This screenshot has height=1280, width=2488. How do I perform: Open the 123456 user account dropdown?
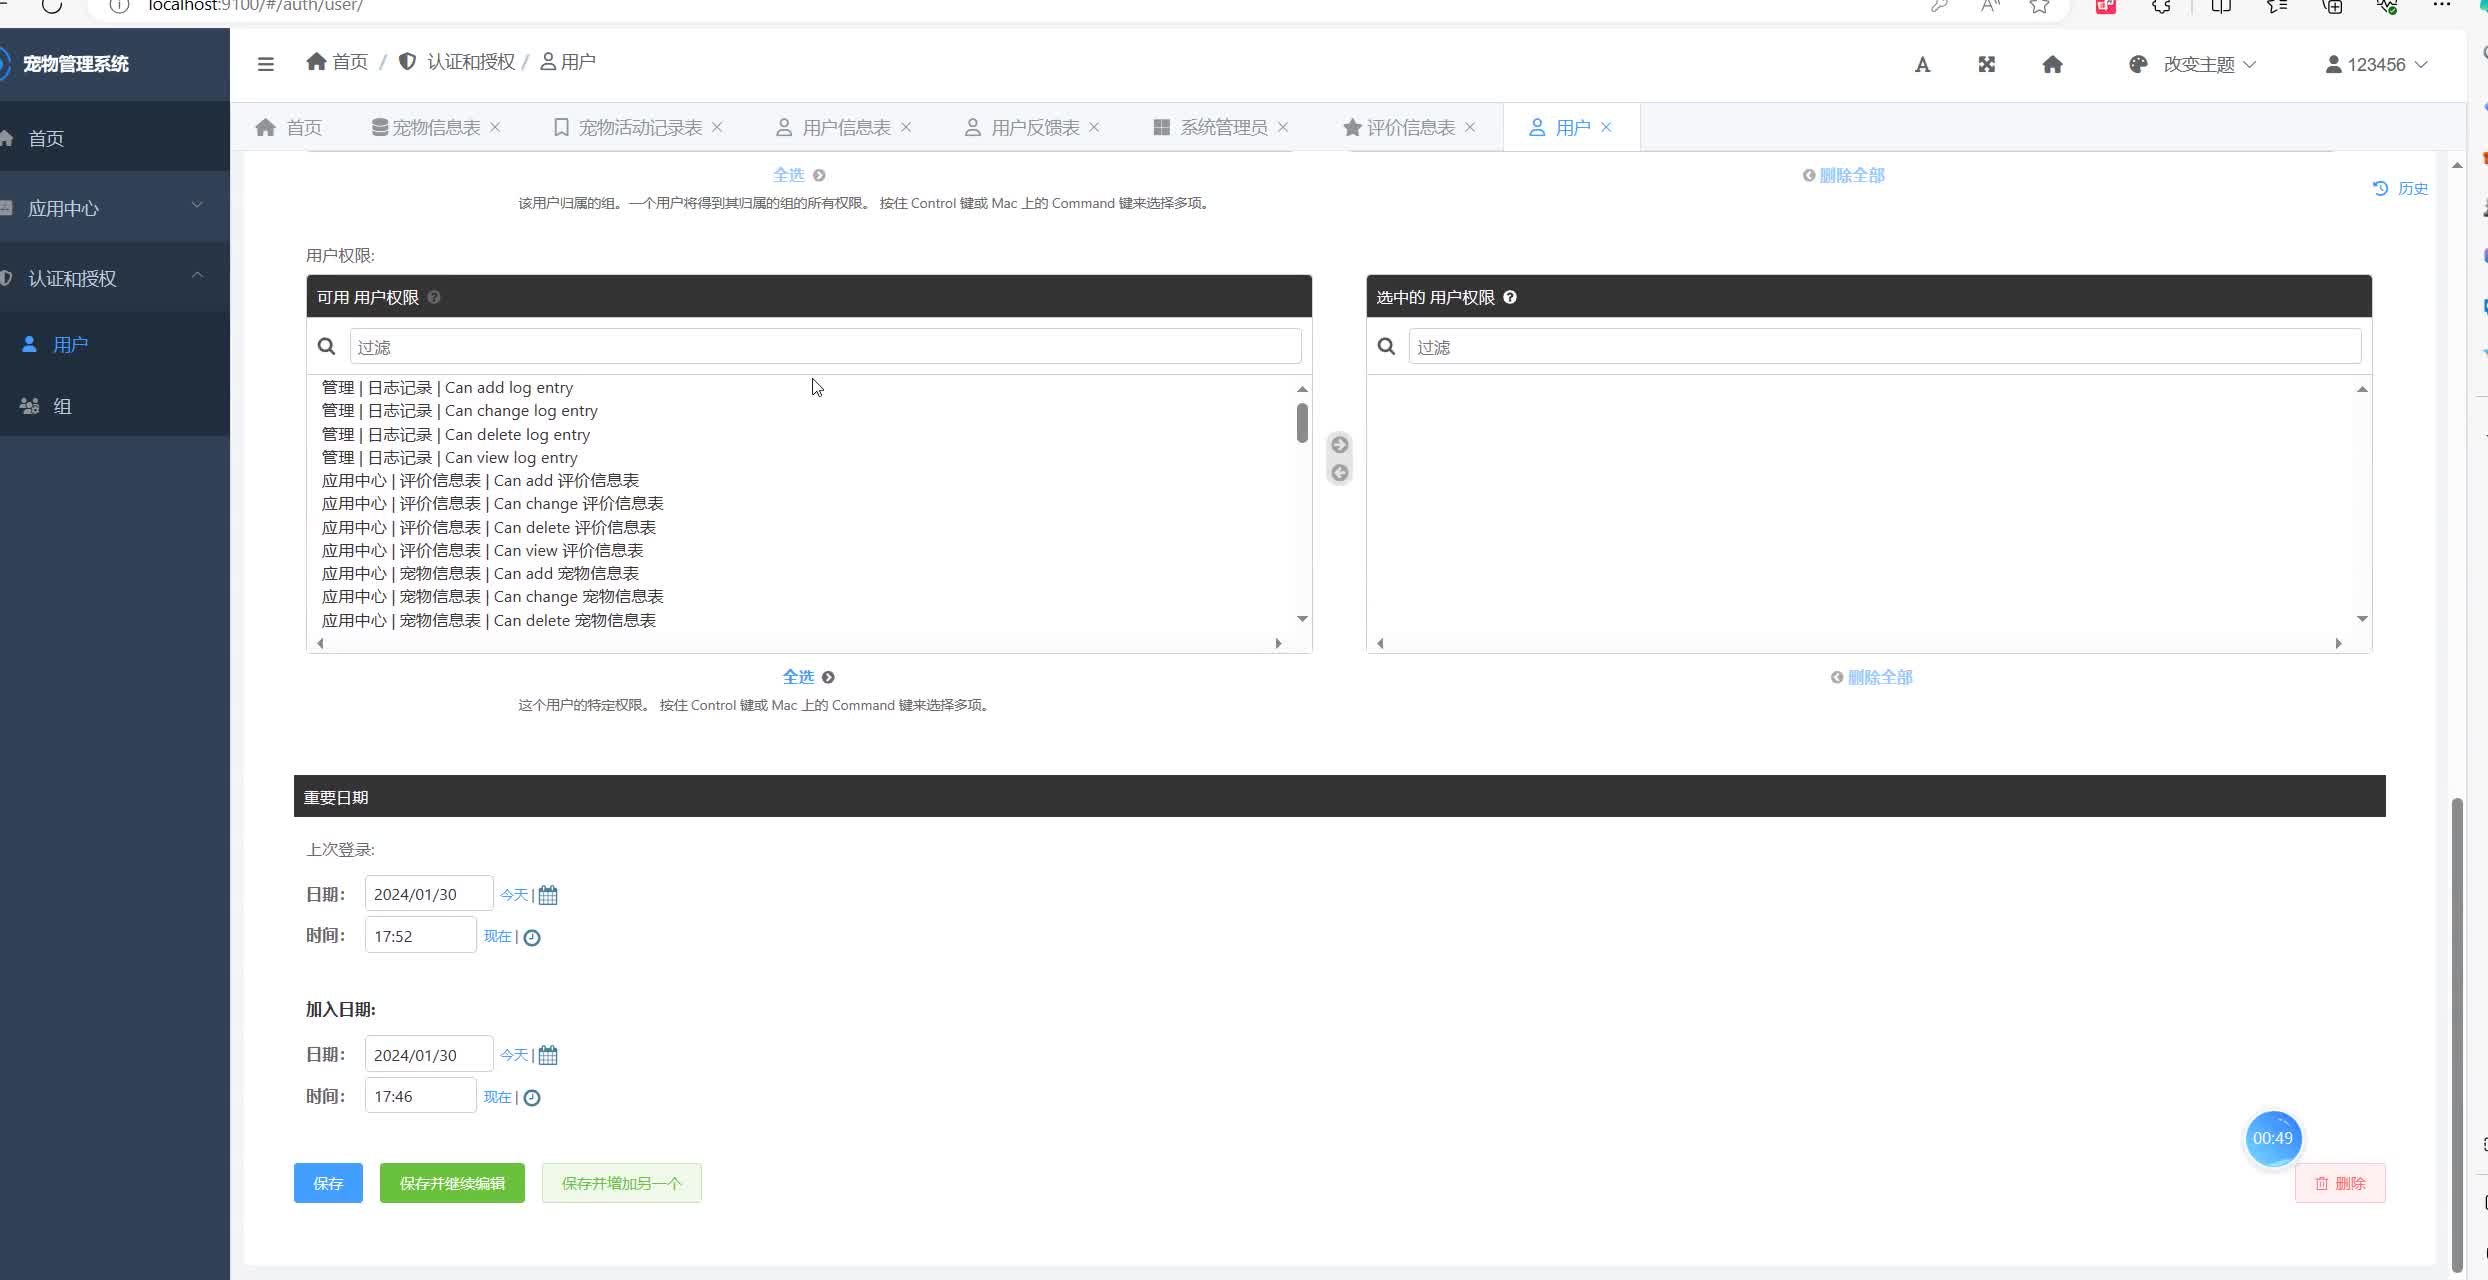click(2376, 65)
